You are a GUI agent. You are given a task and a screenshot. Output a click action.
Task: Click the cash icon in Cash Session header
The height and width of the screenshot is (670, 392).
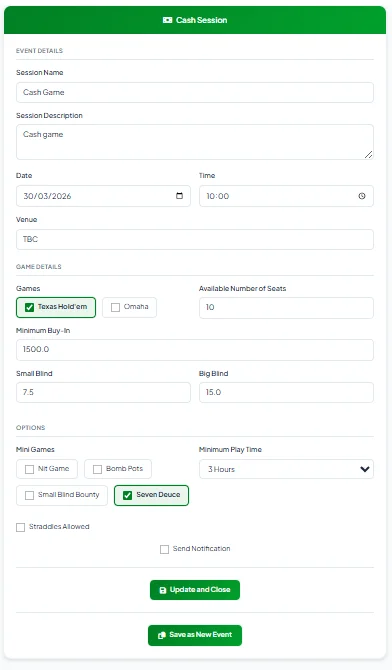[x=168, y=20]
